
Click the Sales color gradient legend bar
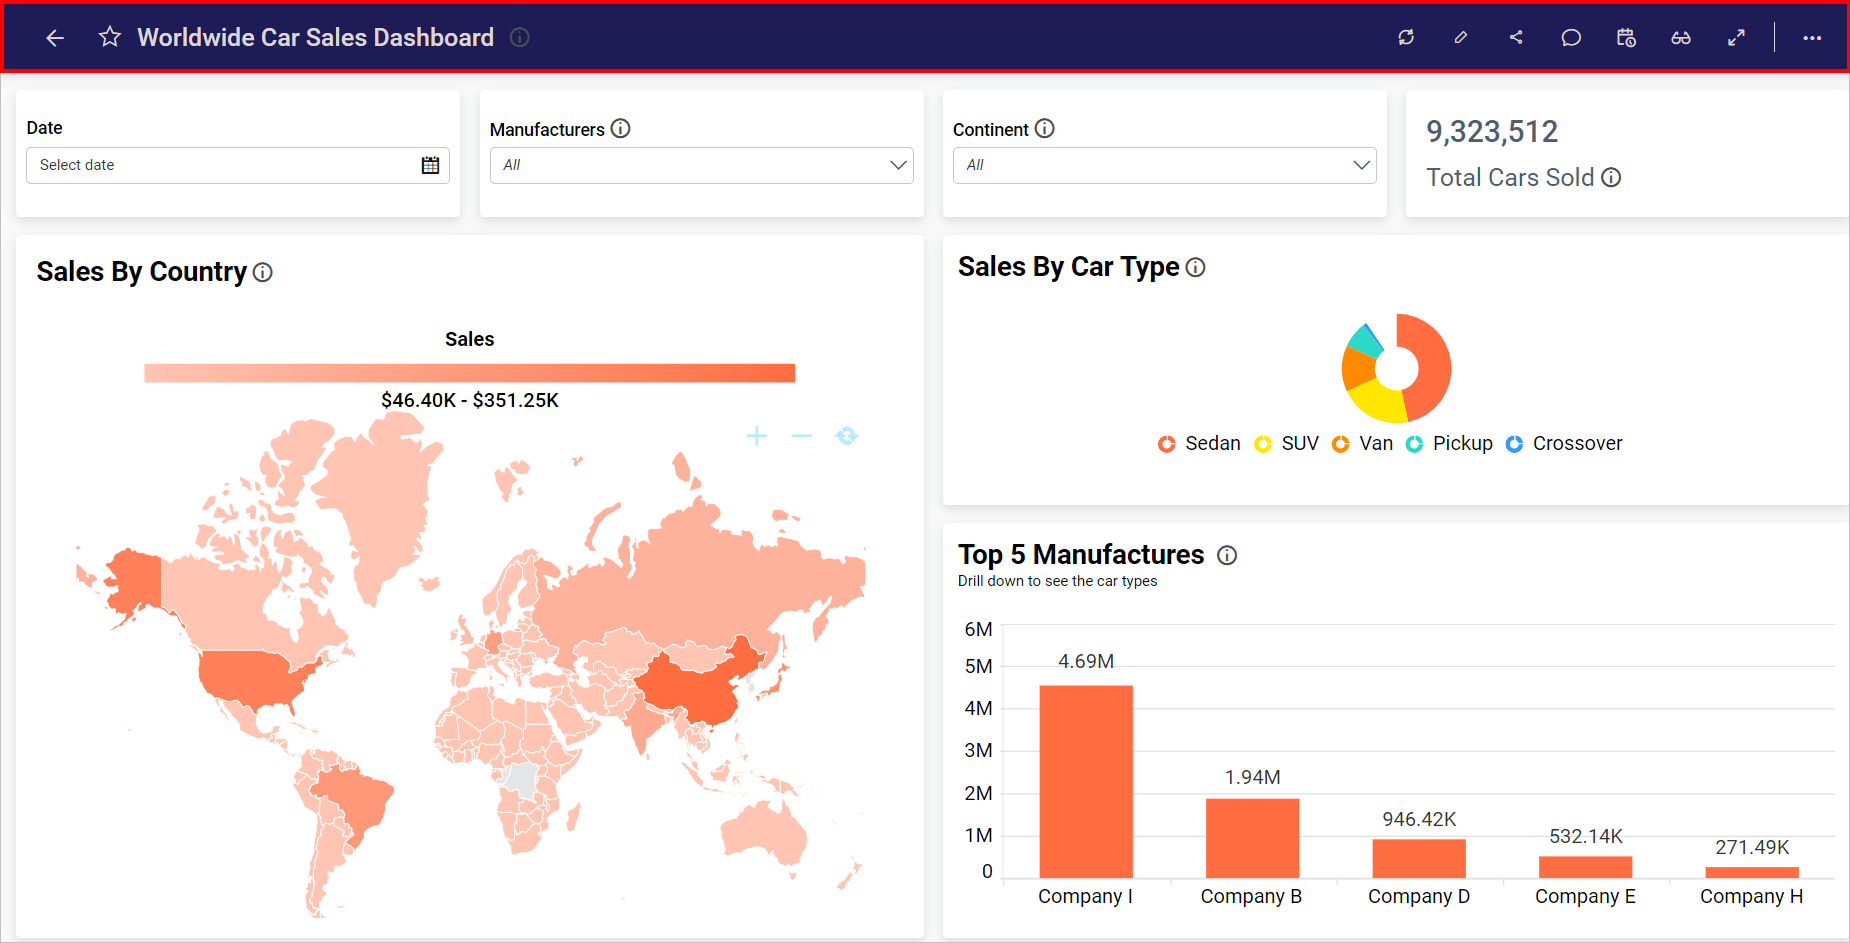[469, 373]
